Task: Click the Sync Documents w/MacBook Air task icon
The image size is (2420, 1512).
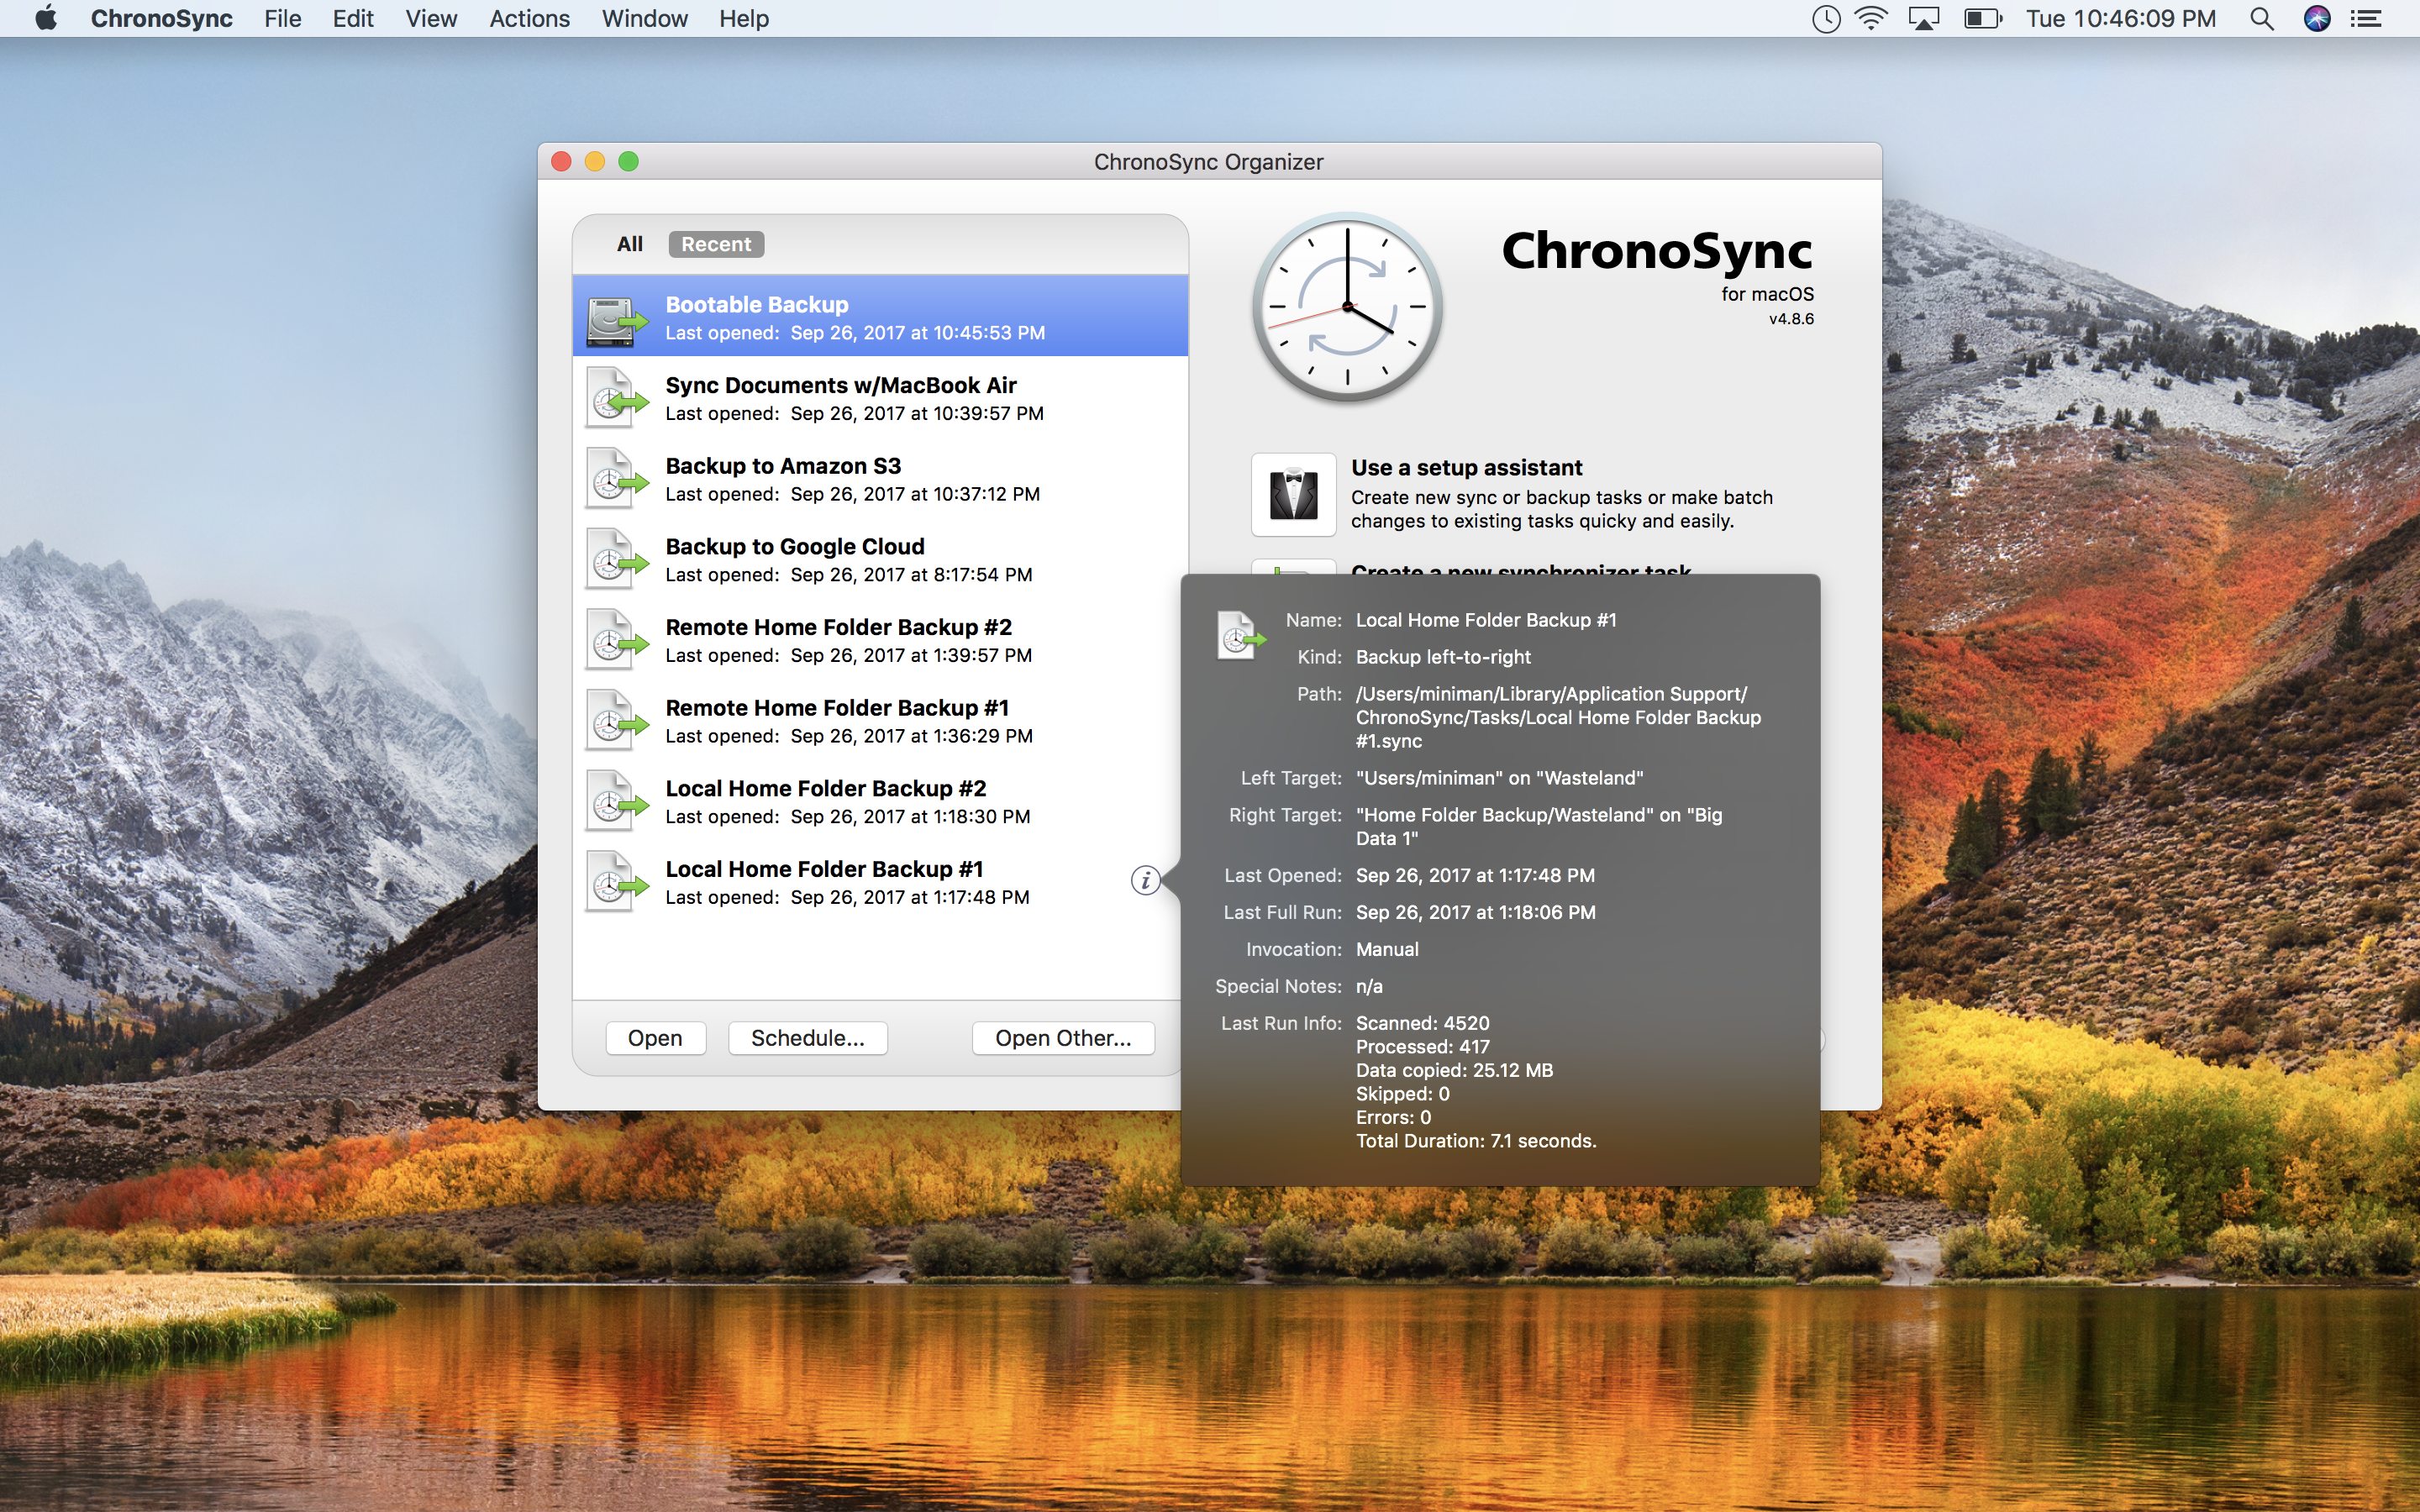Action: (x=616, y=398)
